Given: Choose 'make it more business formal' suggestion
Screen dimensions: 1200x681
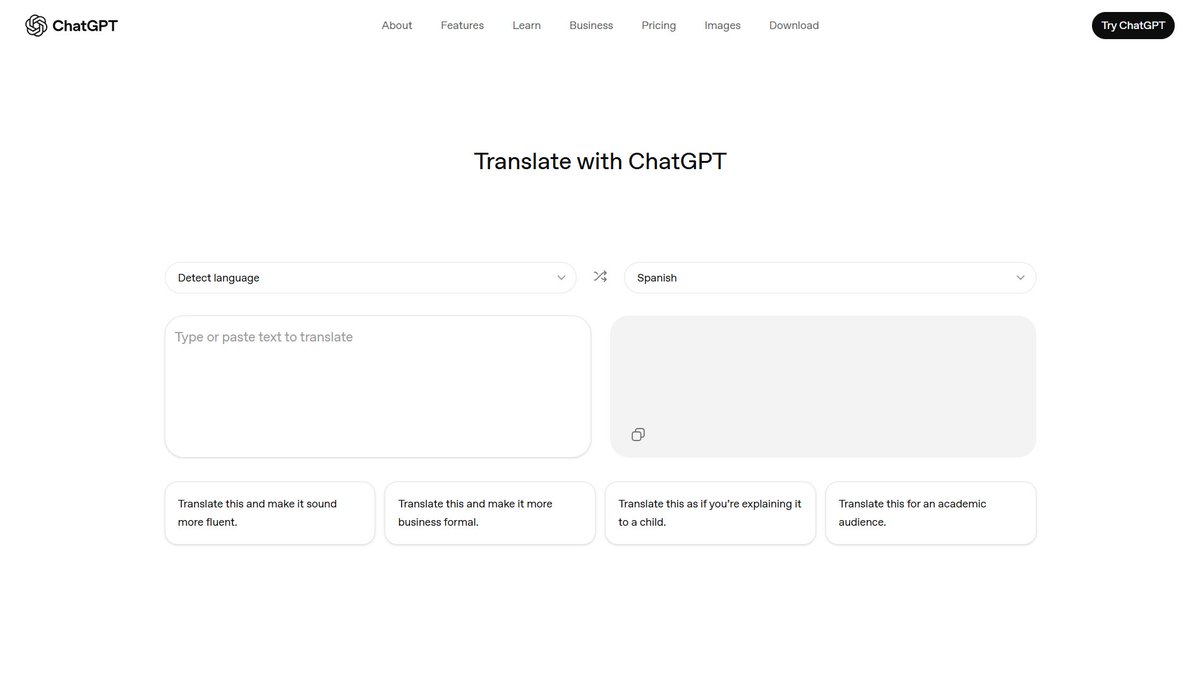Looking at the screenshot, I should point(490,513).
